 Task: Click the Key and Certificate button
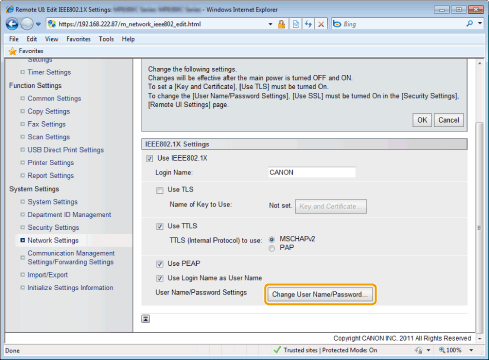pyautogui.click(x=331, y=206)
